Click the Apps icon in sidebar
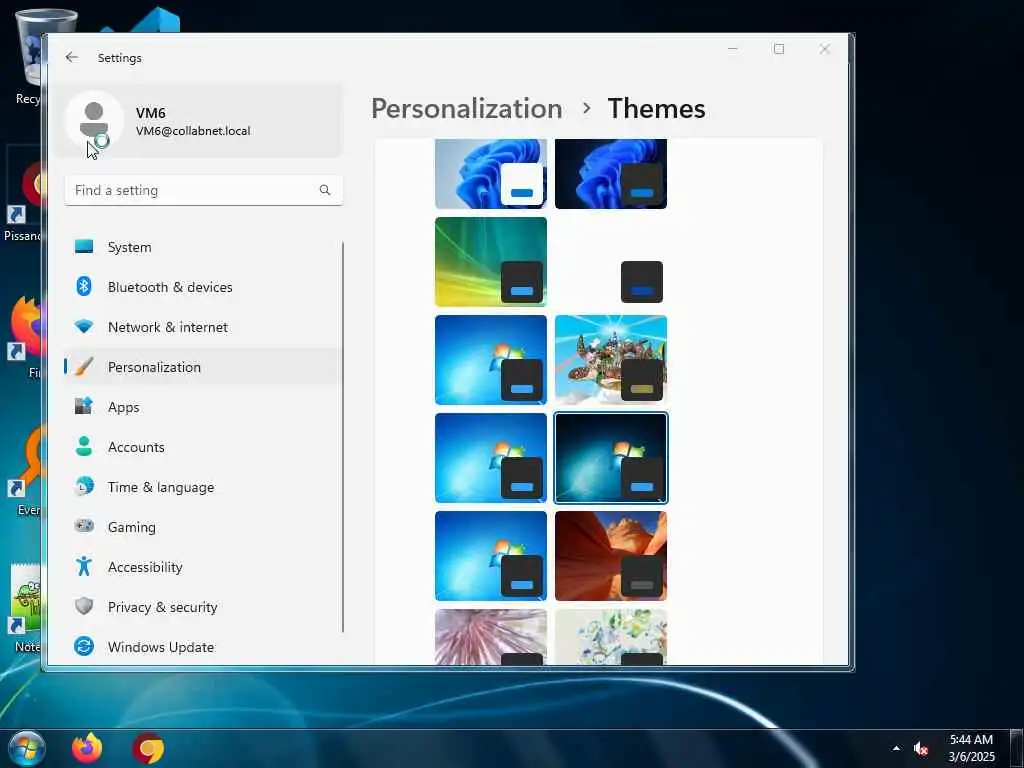This screenshot has width=1024, height=768. (x=84, y=406)
